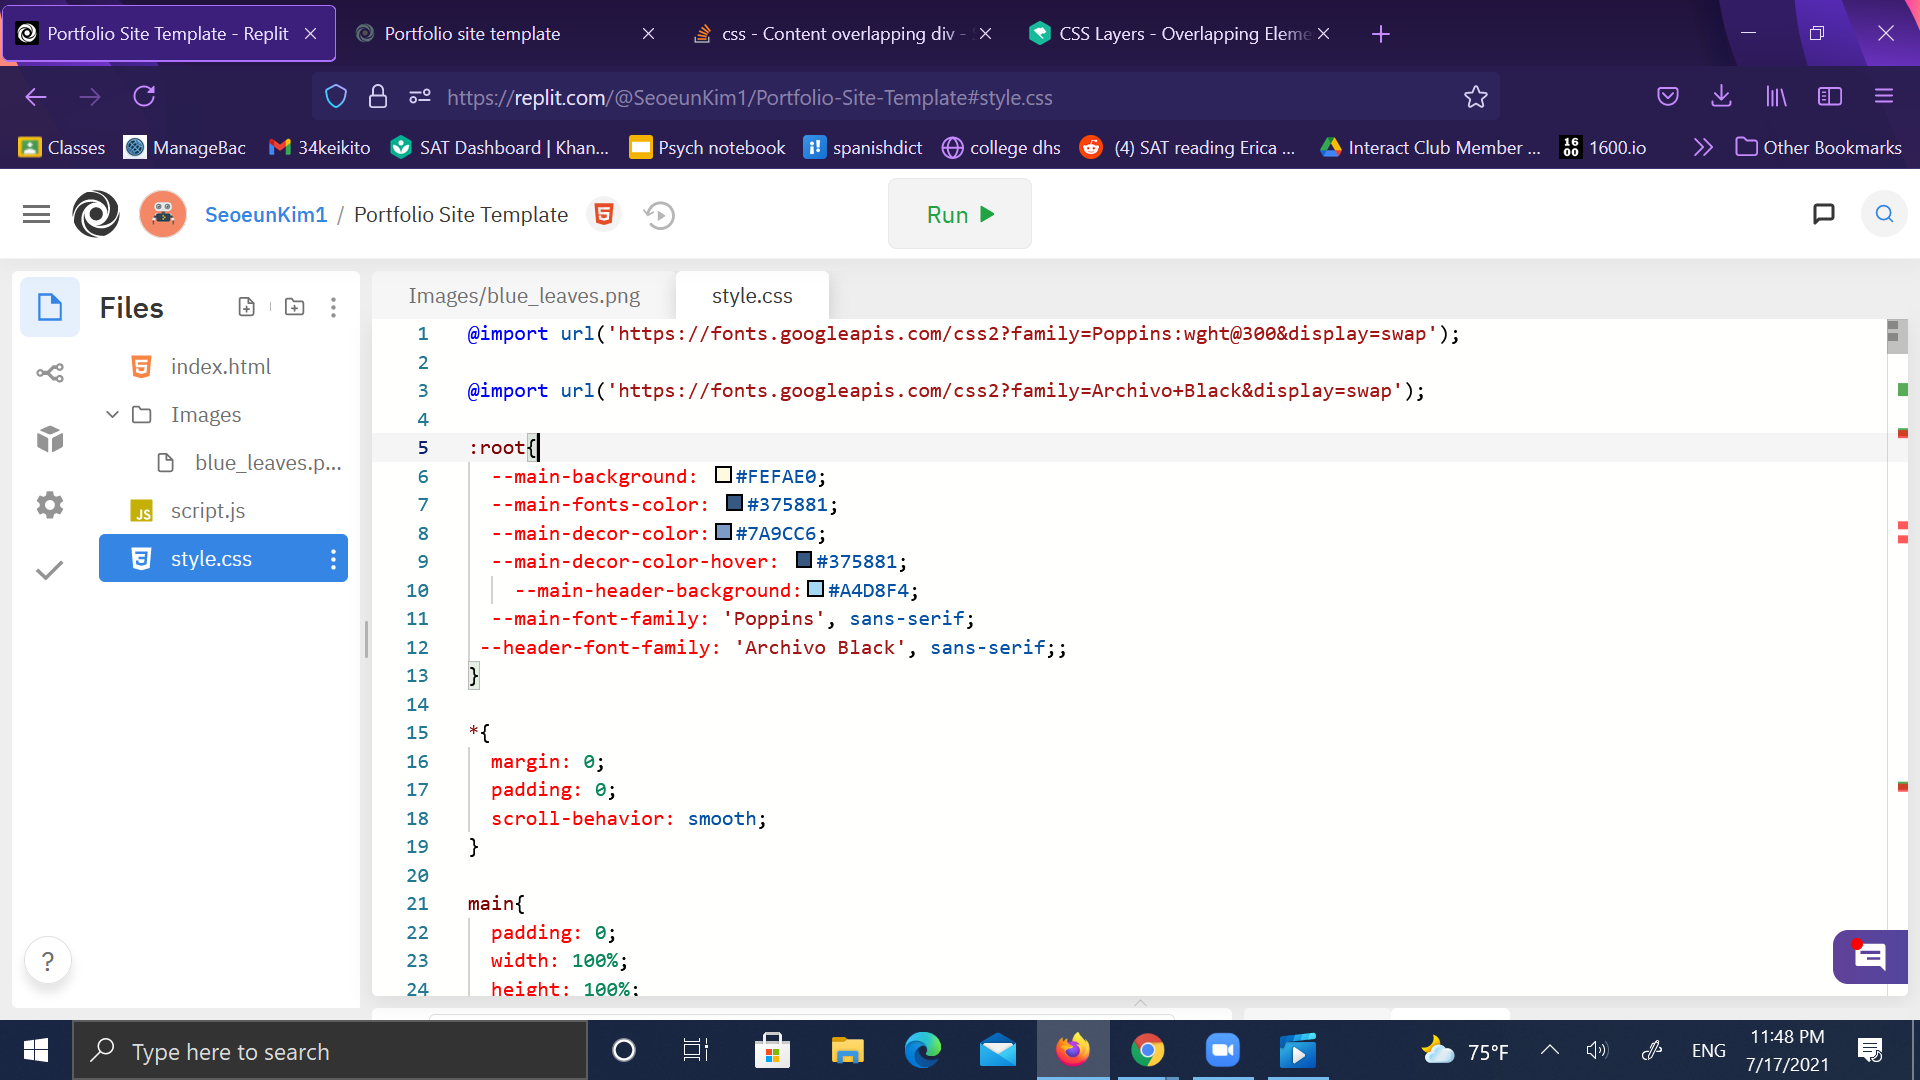
Task: Click the #7A9CC6 color swatch
Action: (724, 532)
